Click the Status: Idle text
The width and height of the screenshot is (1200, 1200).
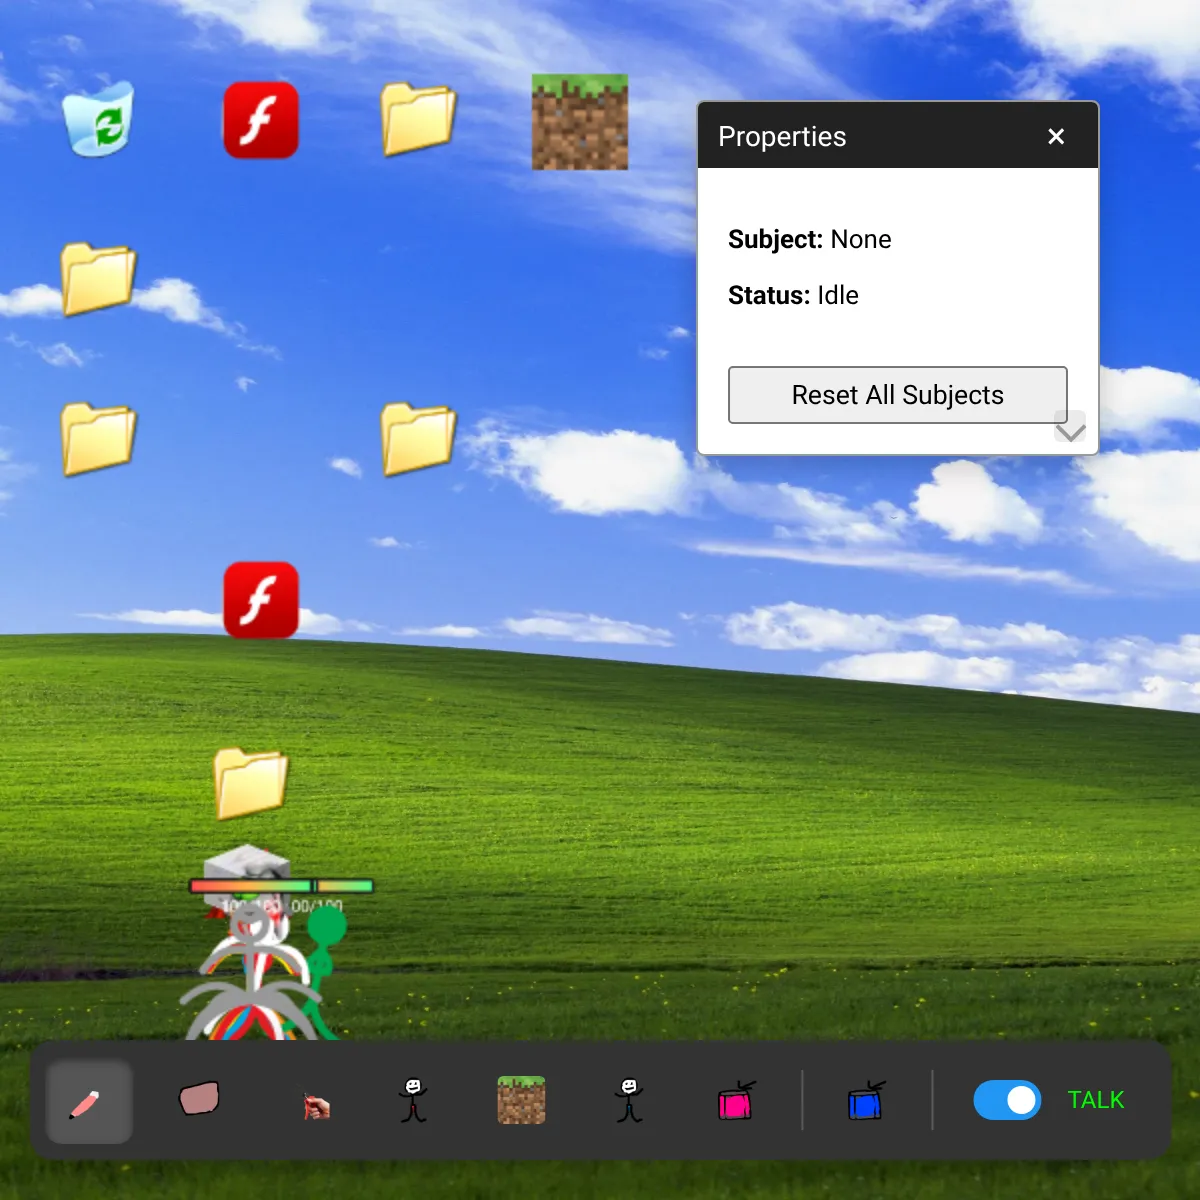point(793,295)
